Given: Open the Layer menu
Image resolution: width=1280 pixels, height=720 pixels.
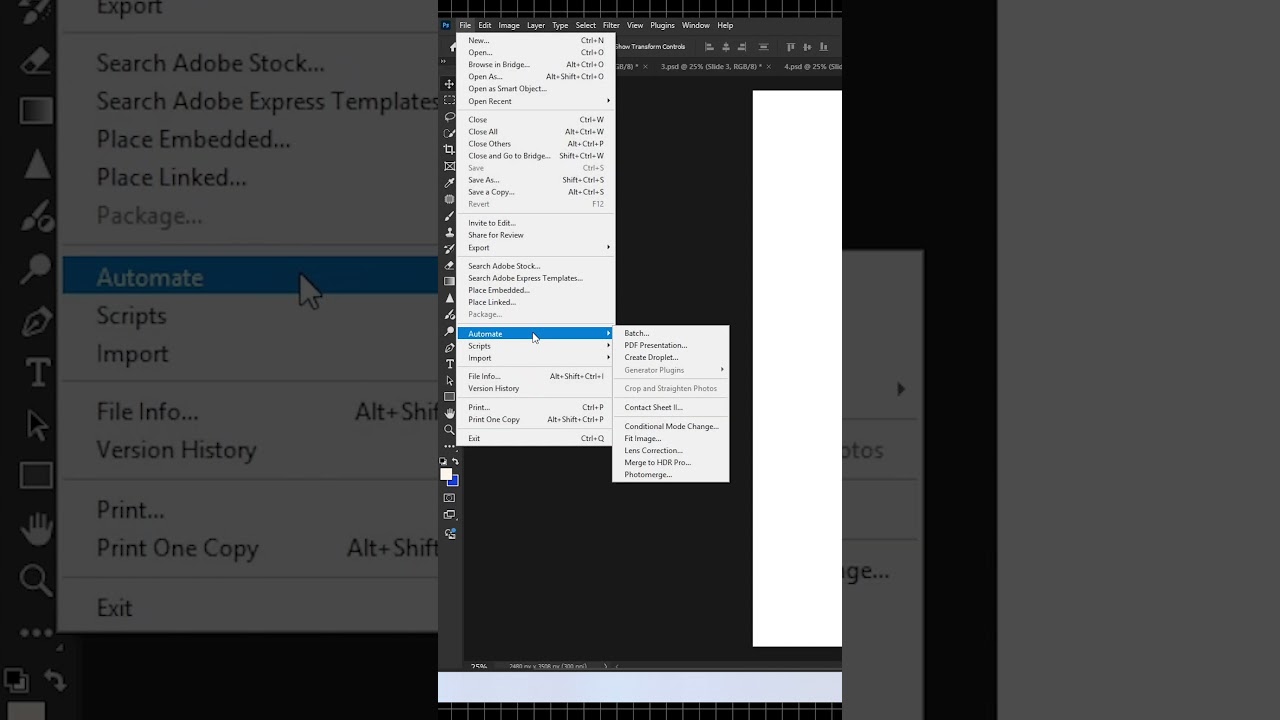Looking at the screenshot, I should (536, 25).
